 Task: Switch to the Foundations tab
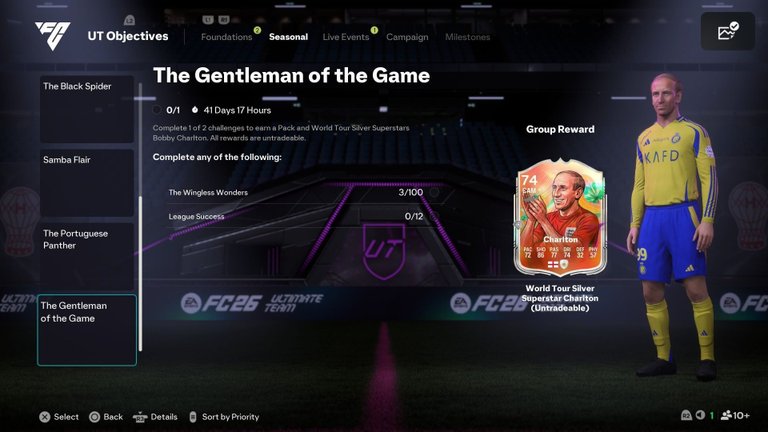(x=226, y=37)
